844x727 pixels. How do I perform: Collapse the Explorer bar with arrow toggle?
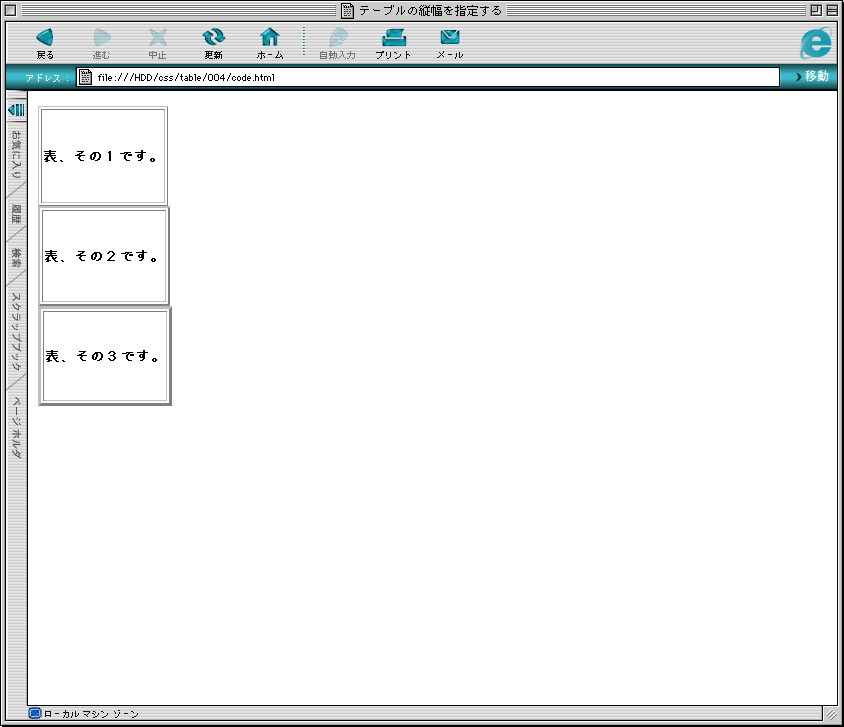coord(17,110)
